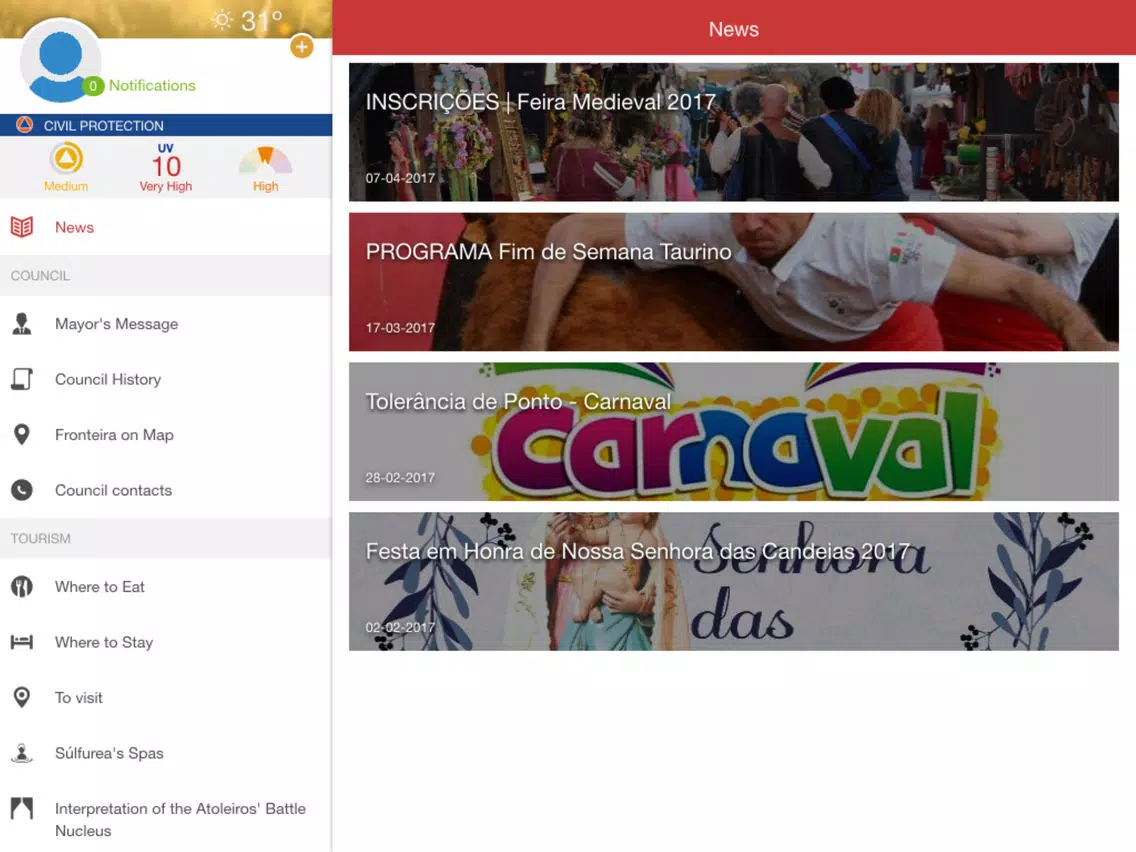Click the Fronteira on Map pin icon

[22, 435]
